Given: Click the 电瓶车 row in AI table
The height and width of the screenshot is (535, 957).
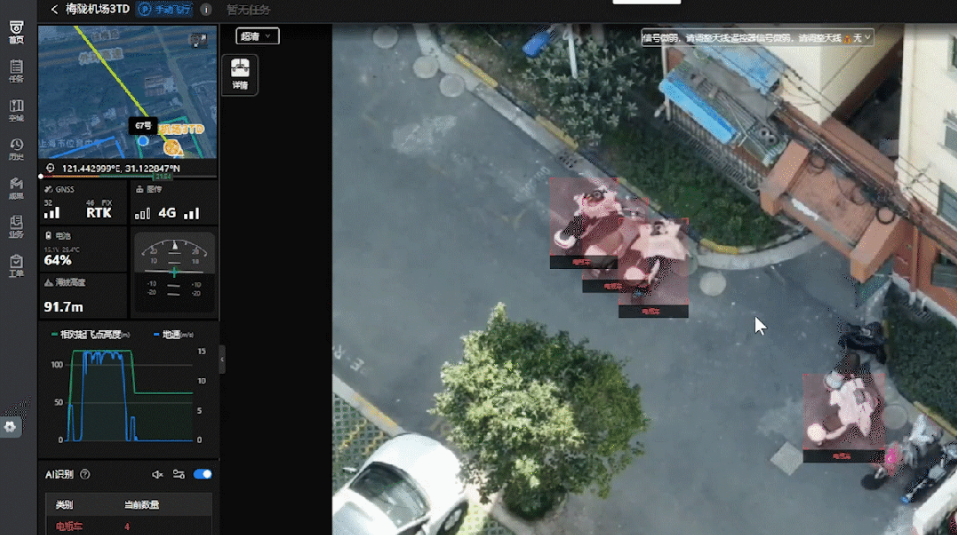Looking at the screenshot, I should click(129, 526).
